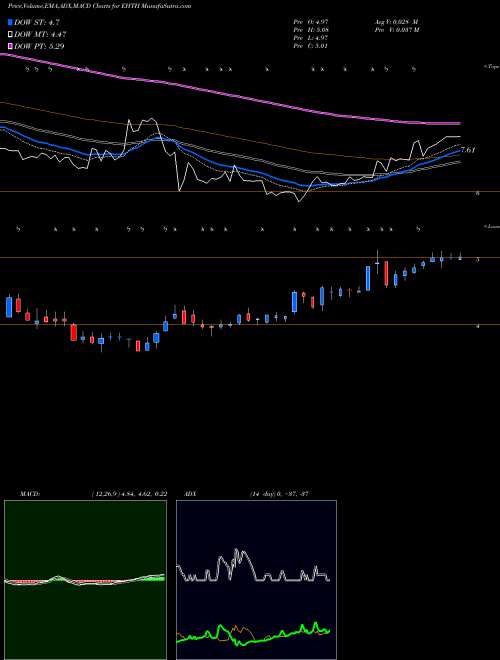
Task: Click the 'Avg V: 0.028 M' text
Action: coord(396,22)
